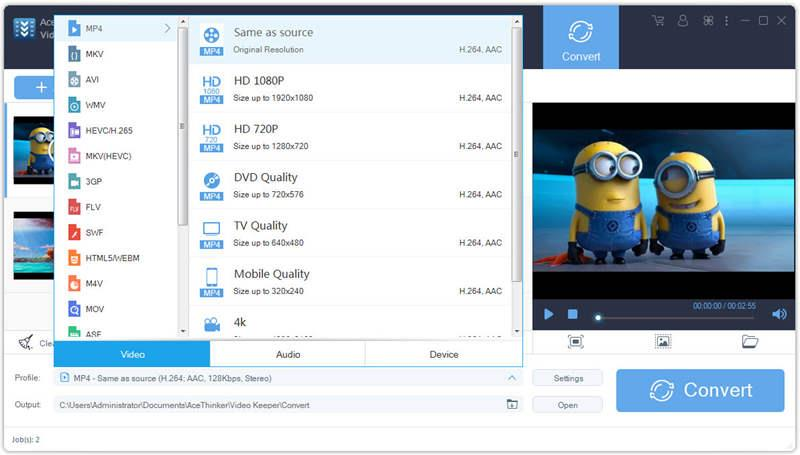Select the MKV(HEVC) format icon

(x=74, y=156)
